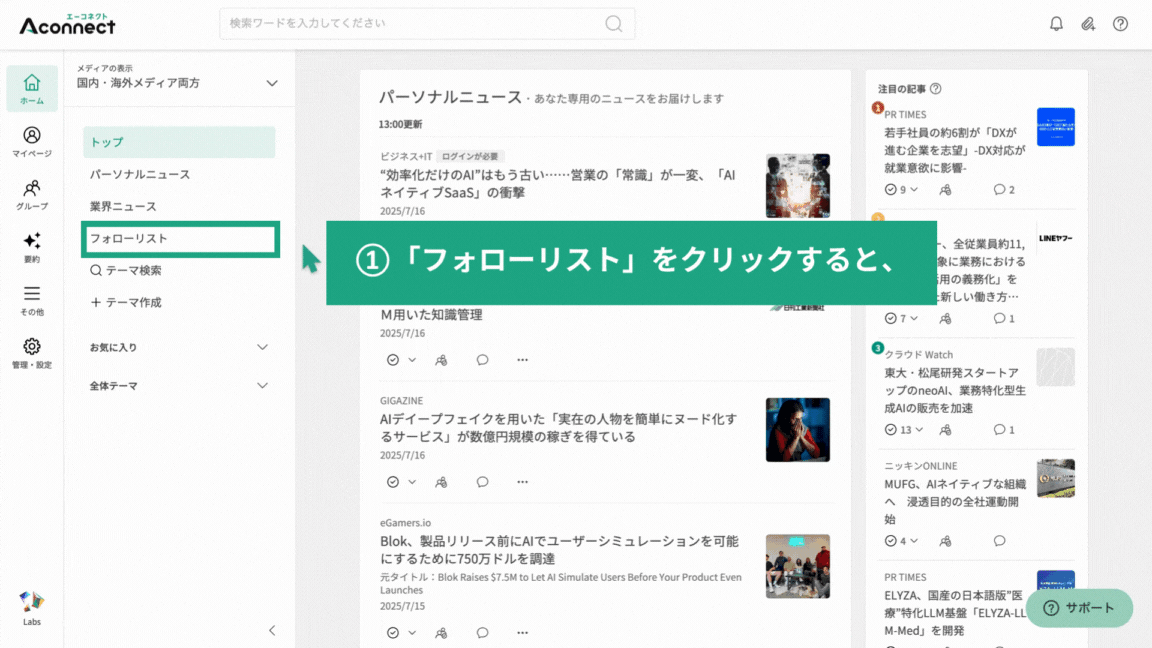Open その他 hamburger menu in sidebar
The image size is (1152, 648).
pyautogui.click(x=32, y=300)
